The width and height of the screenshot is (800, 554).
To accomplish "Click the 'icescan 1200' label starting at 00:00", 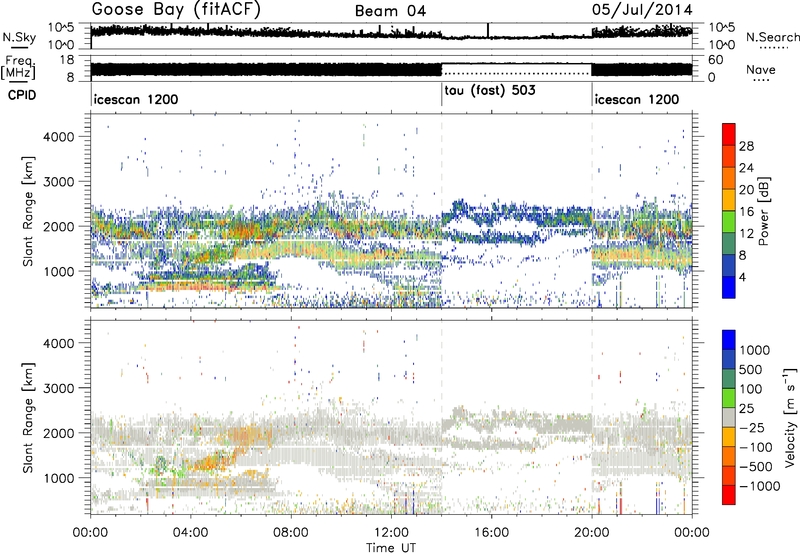I will 136,99.
